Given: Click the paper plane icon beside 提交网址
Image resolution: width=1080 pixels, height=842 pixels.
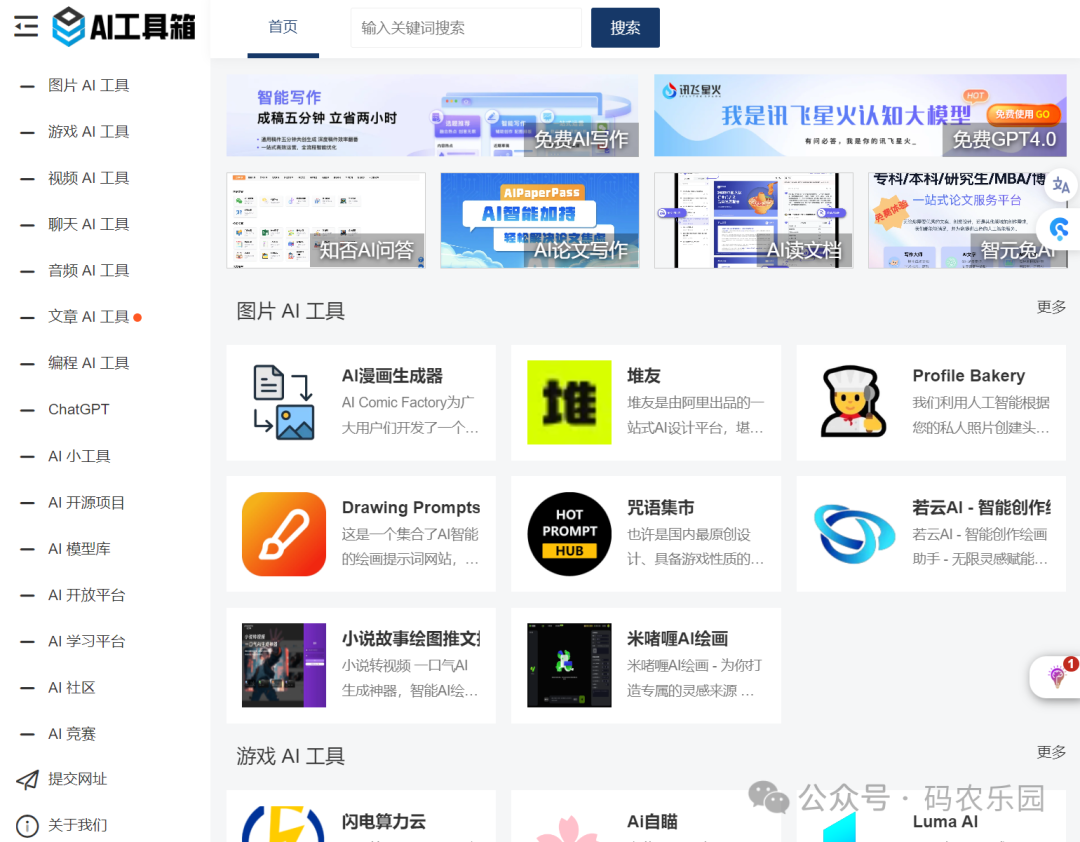Looking at the screenshot, I should 28,780.
